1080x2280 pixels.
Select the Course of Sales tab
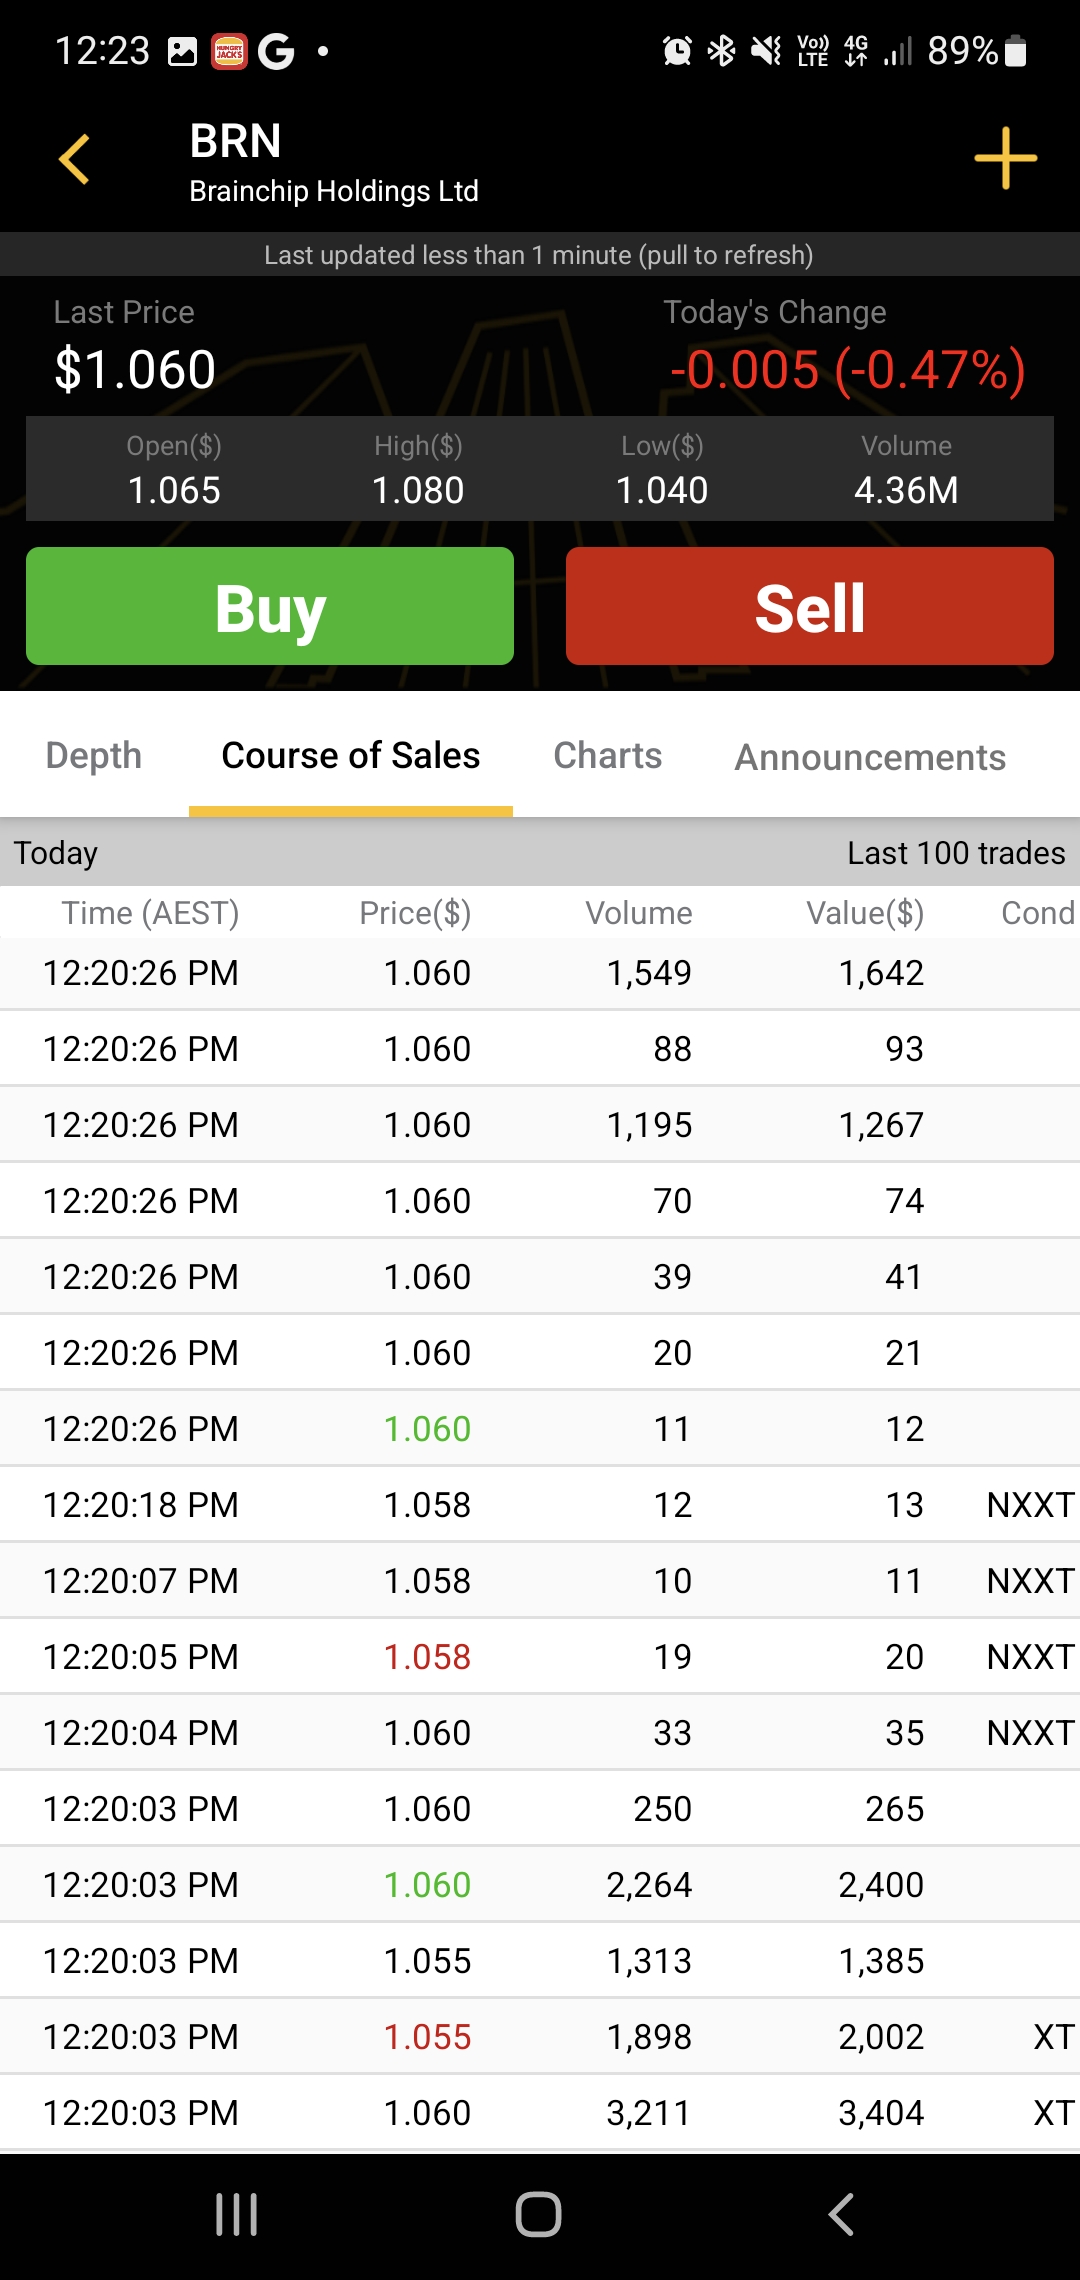click(351, 756)
